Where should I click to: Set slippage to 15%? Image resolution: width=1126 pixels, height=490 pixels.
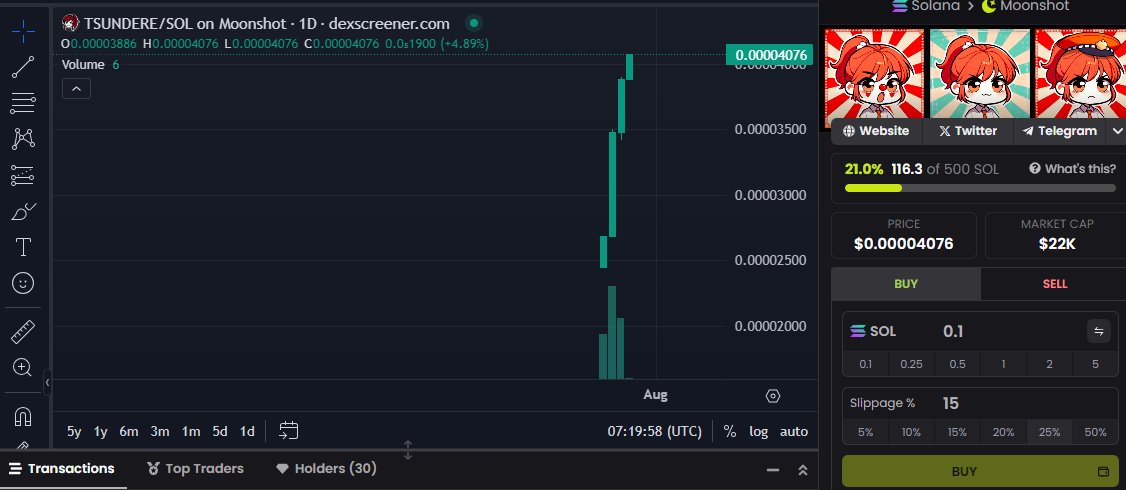click(957, 433)
